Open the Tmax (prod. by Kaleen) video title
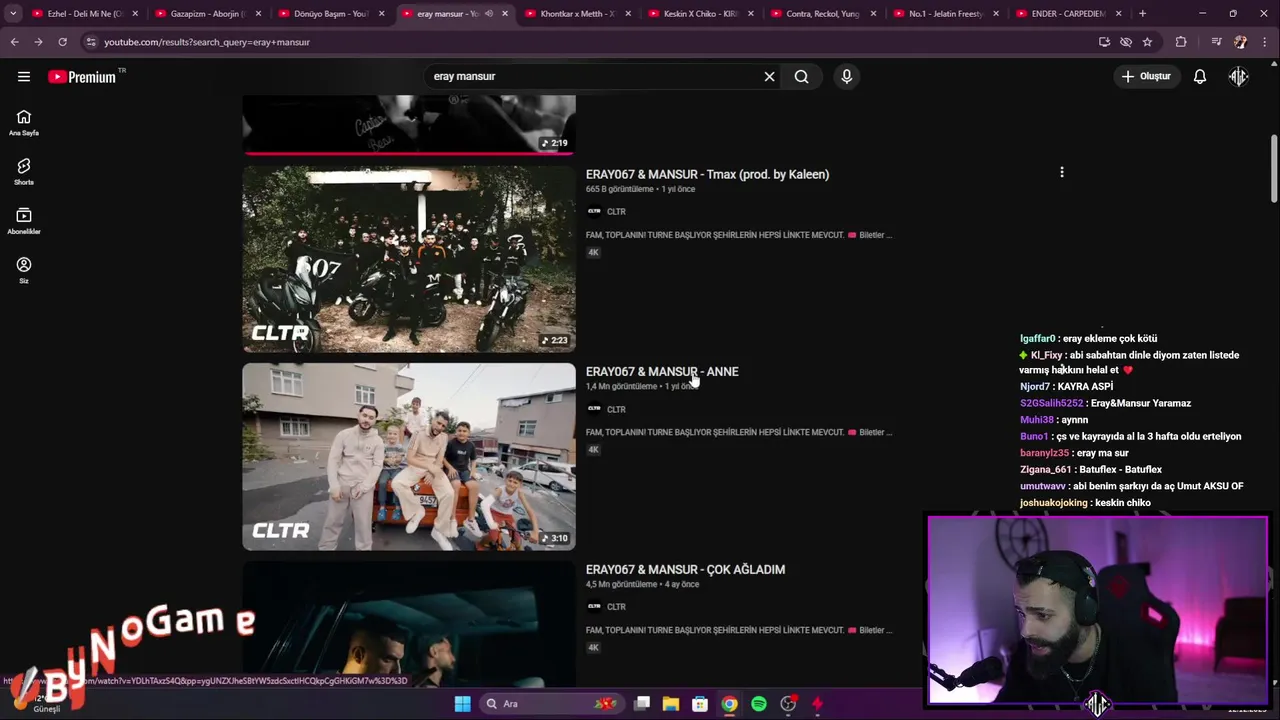The width and height of the screenshot is (1280, 720). [707, 174]
